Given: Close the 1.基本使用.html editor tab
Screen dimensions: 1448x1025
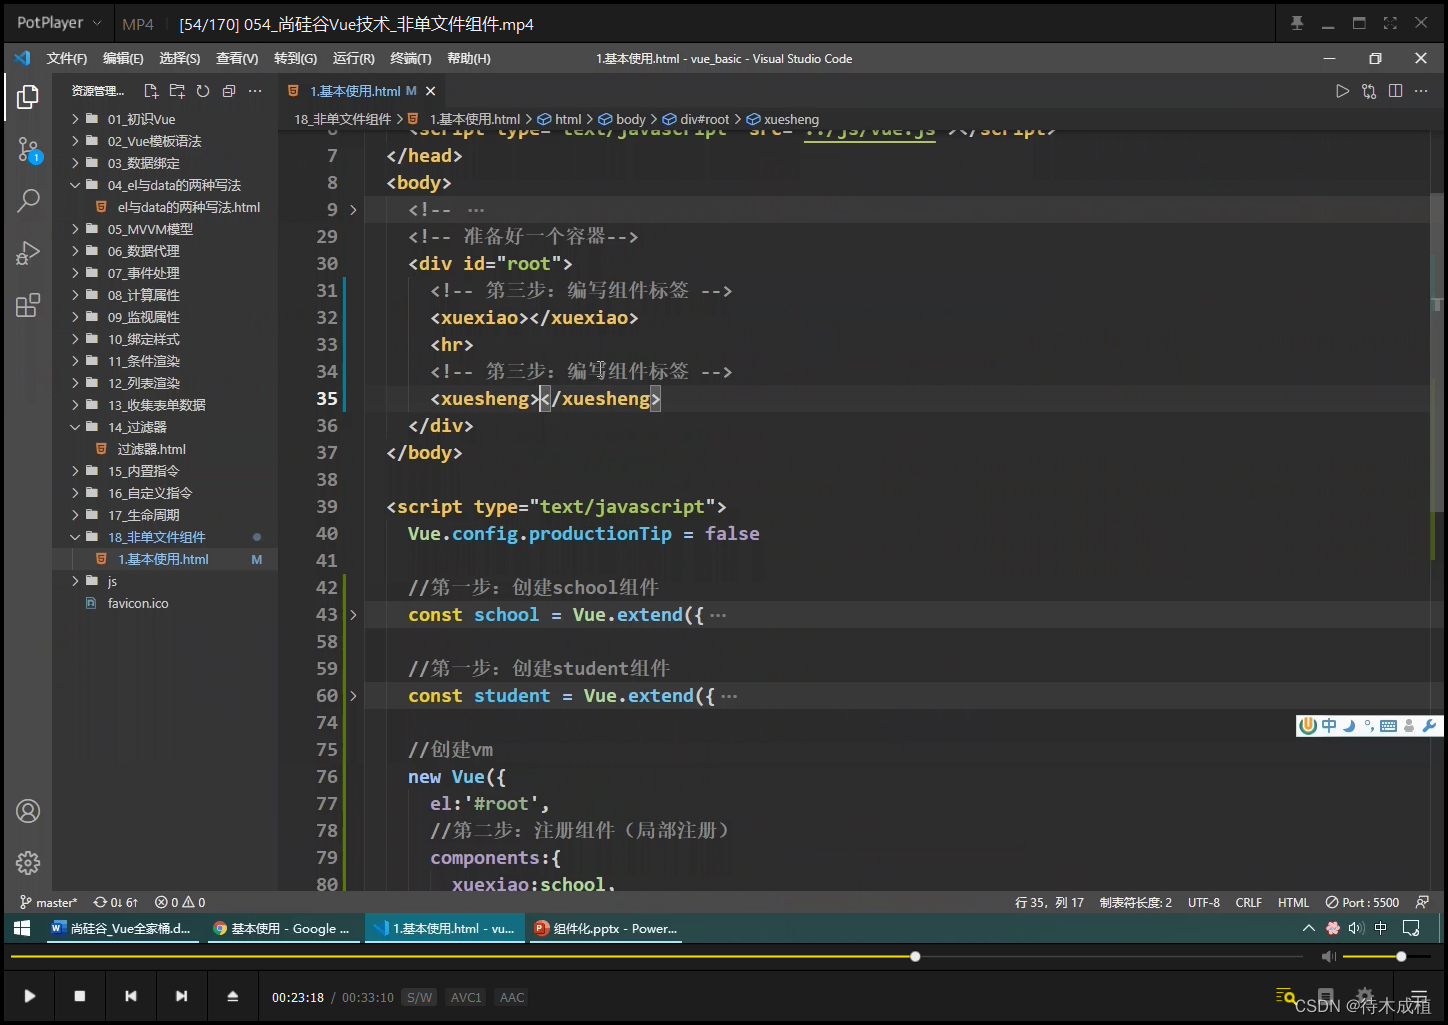Looking at the screenshot, I should (431, 91).
